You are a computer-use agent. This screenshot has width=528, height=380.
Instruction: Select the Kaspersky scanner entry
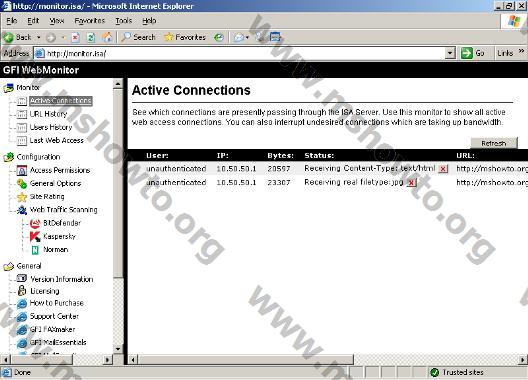pyautogui.click(x=60, y=236)
